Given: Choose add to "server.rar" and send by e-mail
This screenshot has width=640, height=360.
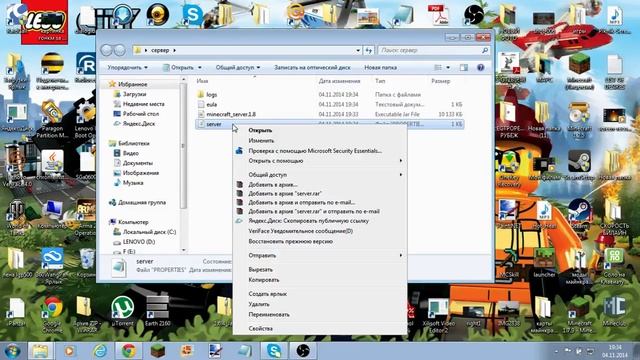Looking at the screenshot, I should point(314,211).
